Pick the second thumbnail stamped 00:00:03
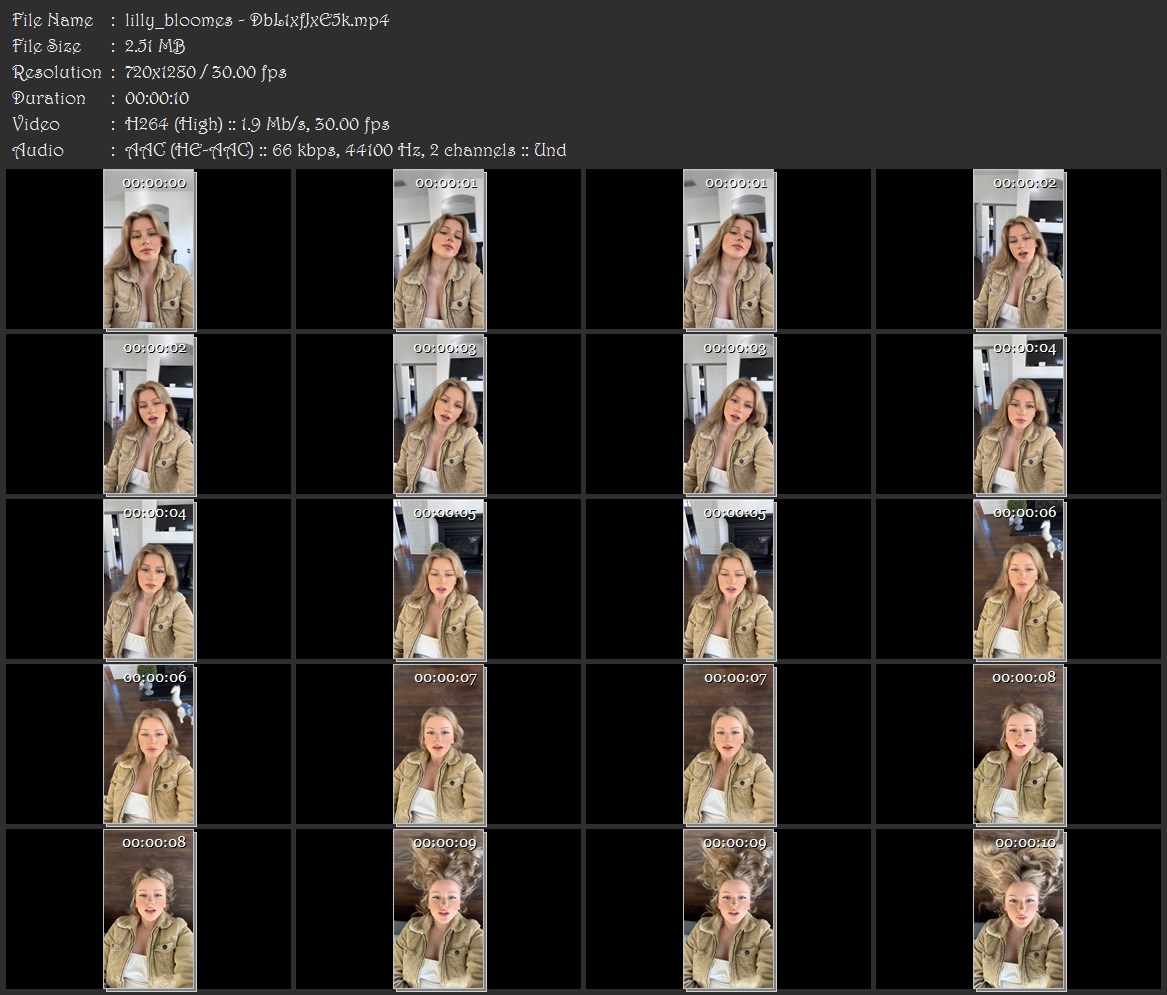Screen dimensions: 1167x995 (729, 415)
